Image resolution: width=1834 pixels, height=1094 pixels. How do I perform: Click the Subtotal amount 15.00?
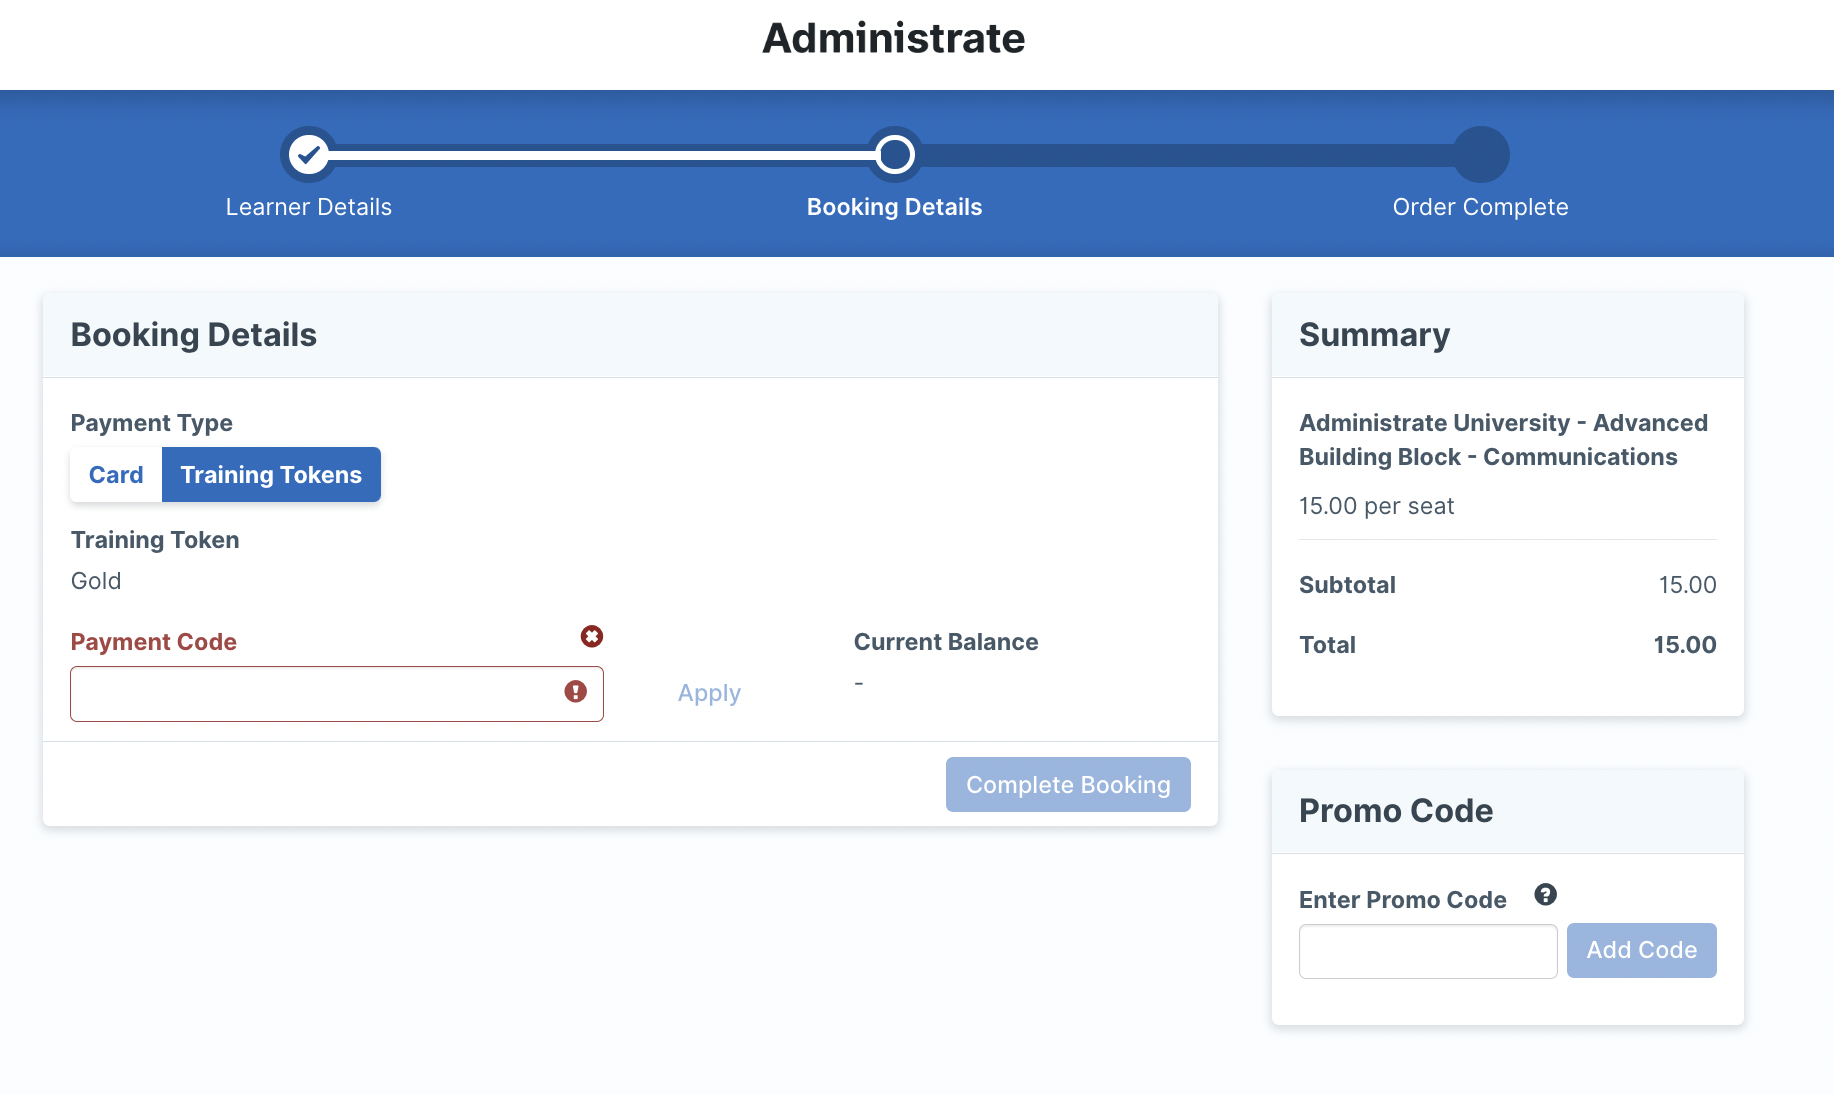point(1688,585)
